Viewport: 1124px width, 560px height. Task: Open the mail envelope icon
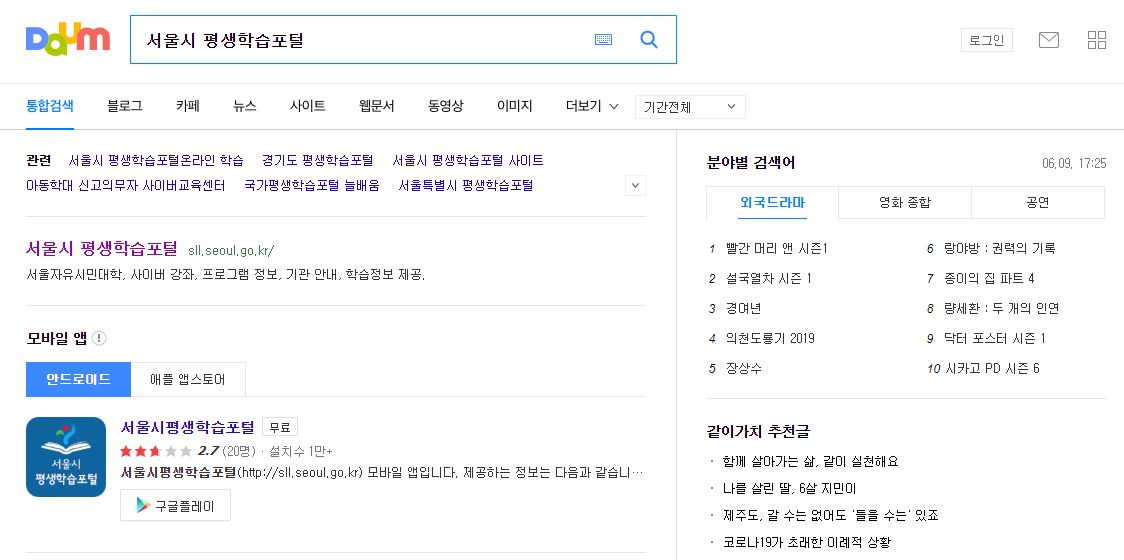tap(1049, 40)
